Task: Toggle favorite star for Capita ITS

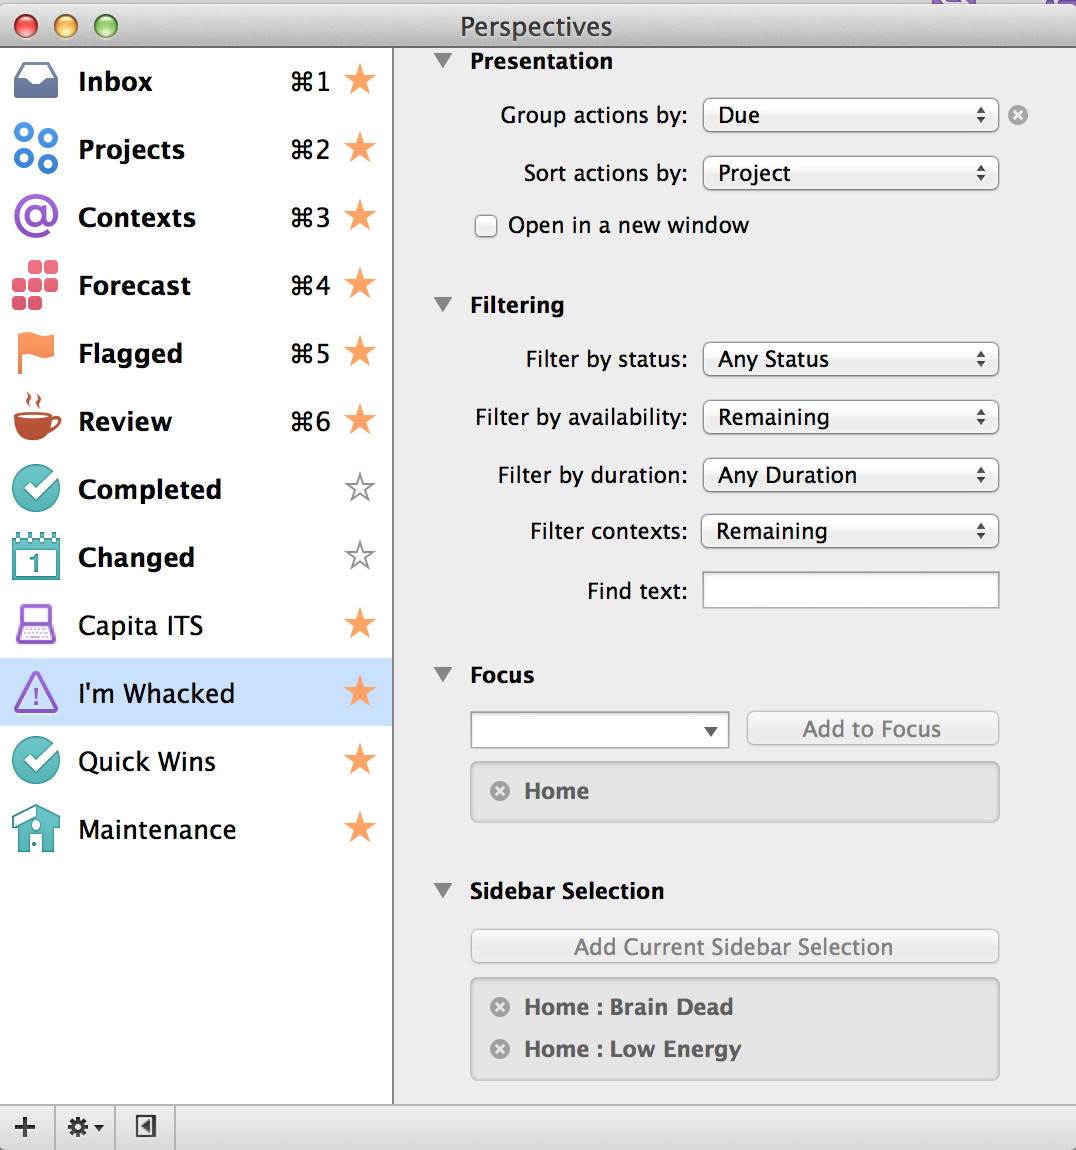Action: pos(360,625)
